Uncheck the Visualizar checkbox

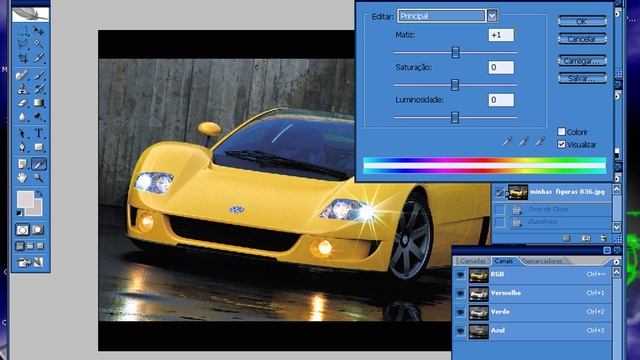coord(562,144)
